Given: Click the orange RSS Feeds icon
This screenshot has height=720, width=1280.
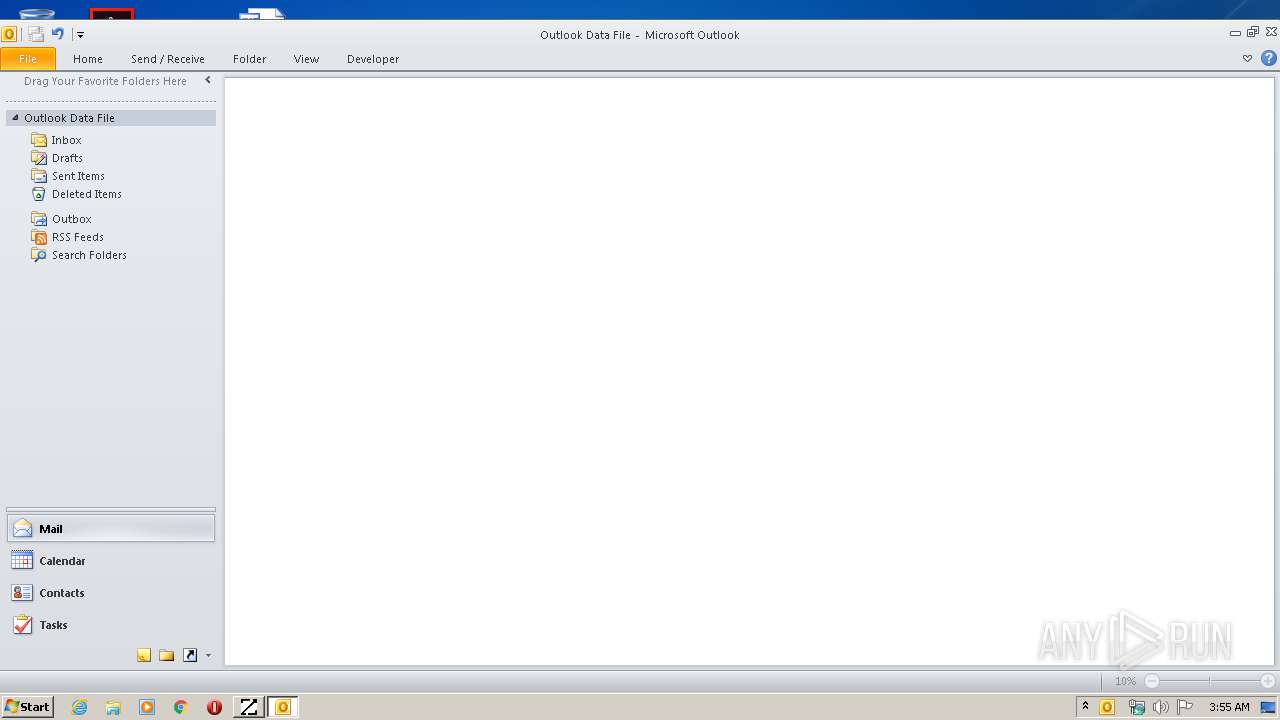Looking at the screenshot, I should [39, 237].
